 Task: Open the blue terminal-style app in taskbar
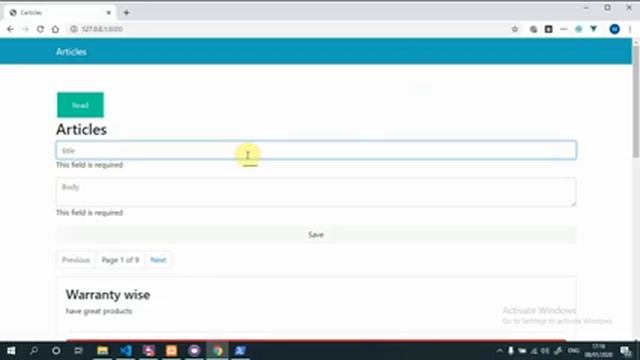pos(240,351)
